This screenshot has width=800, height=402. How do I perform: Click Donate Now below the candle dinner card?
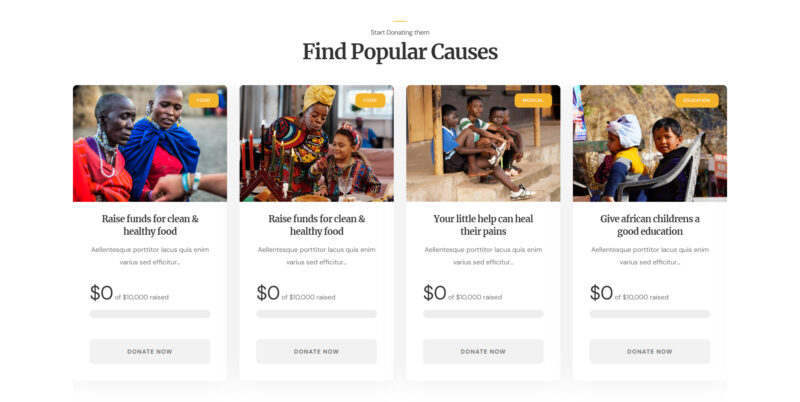316,351
